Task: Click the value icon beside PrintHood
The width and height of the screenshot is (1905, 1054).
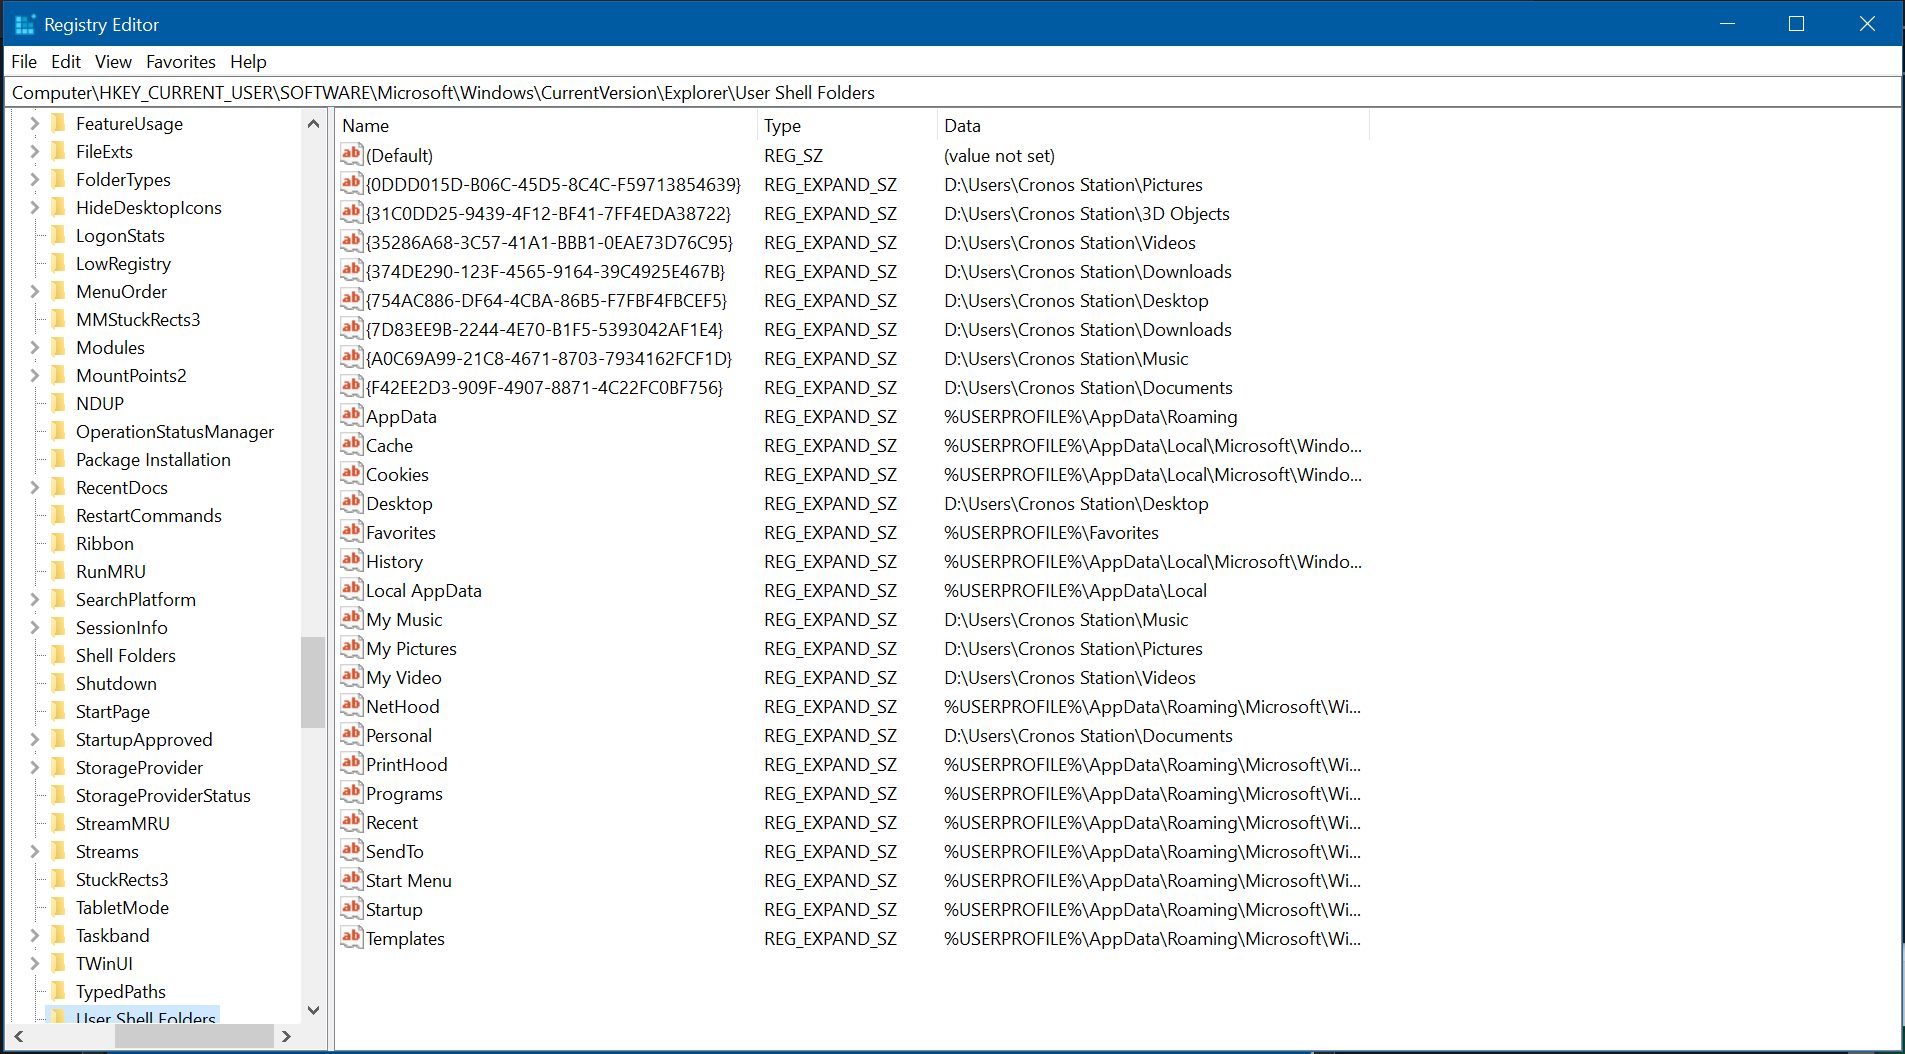Action: coord(351,763)
